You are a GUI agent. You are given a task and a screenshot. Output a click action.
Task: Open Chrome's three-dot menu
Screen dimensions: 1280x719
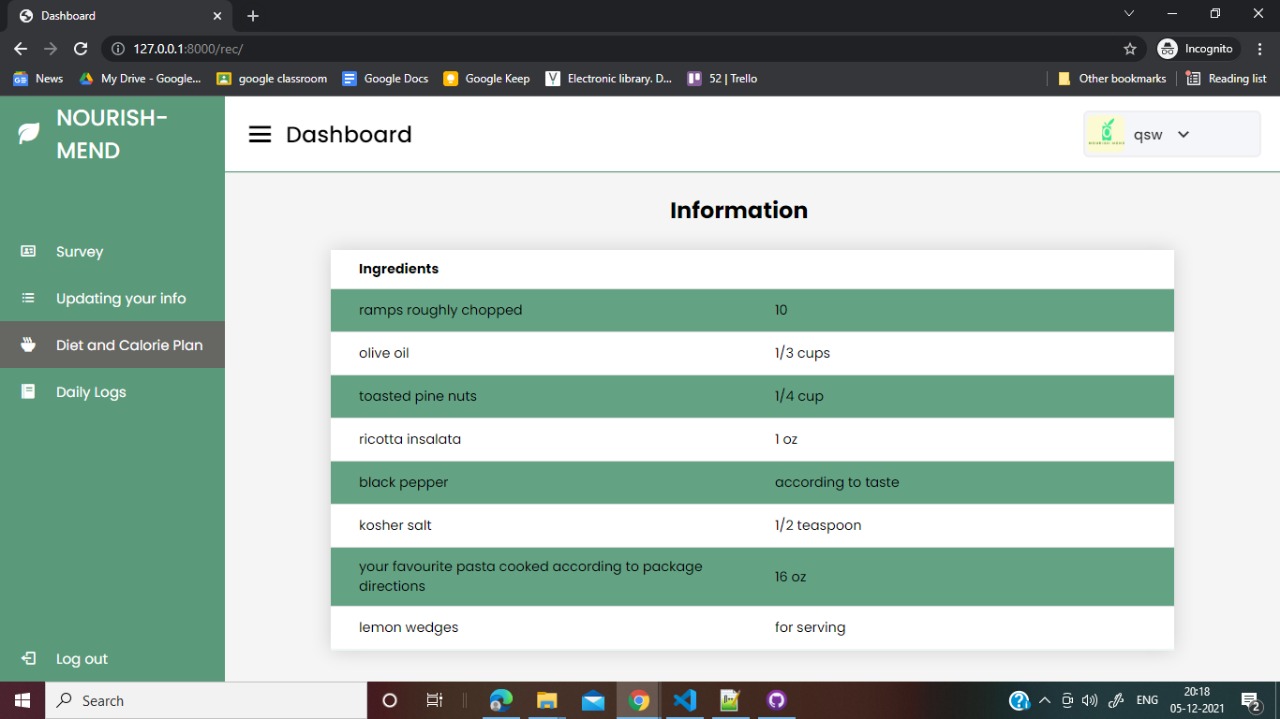pyautogui.click(x=1260, y=48)
